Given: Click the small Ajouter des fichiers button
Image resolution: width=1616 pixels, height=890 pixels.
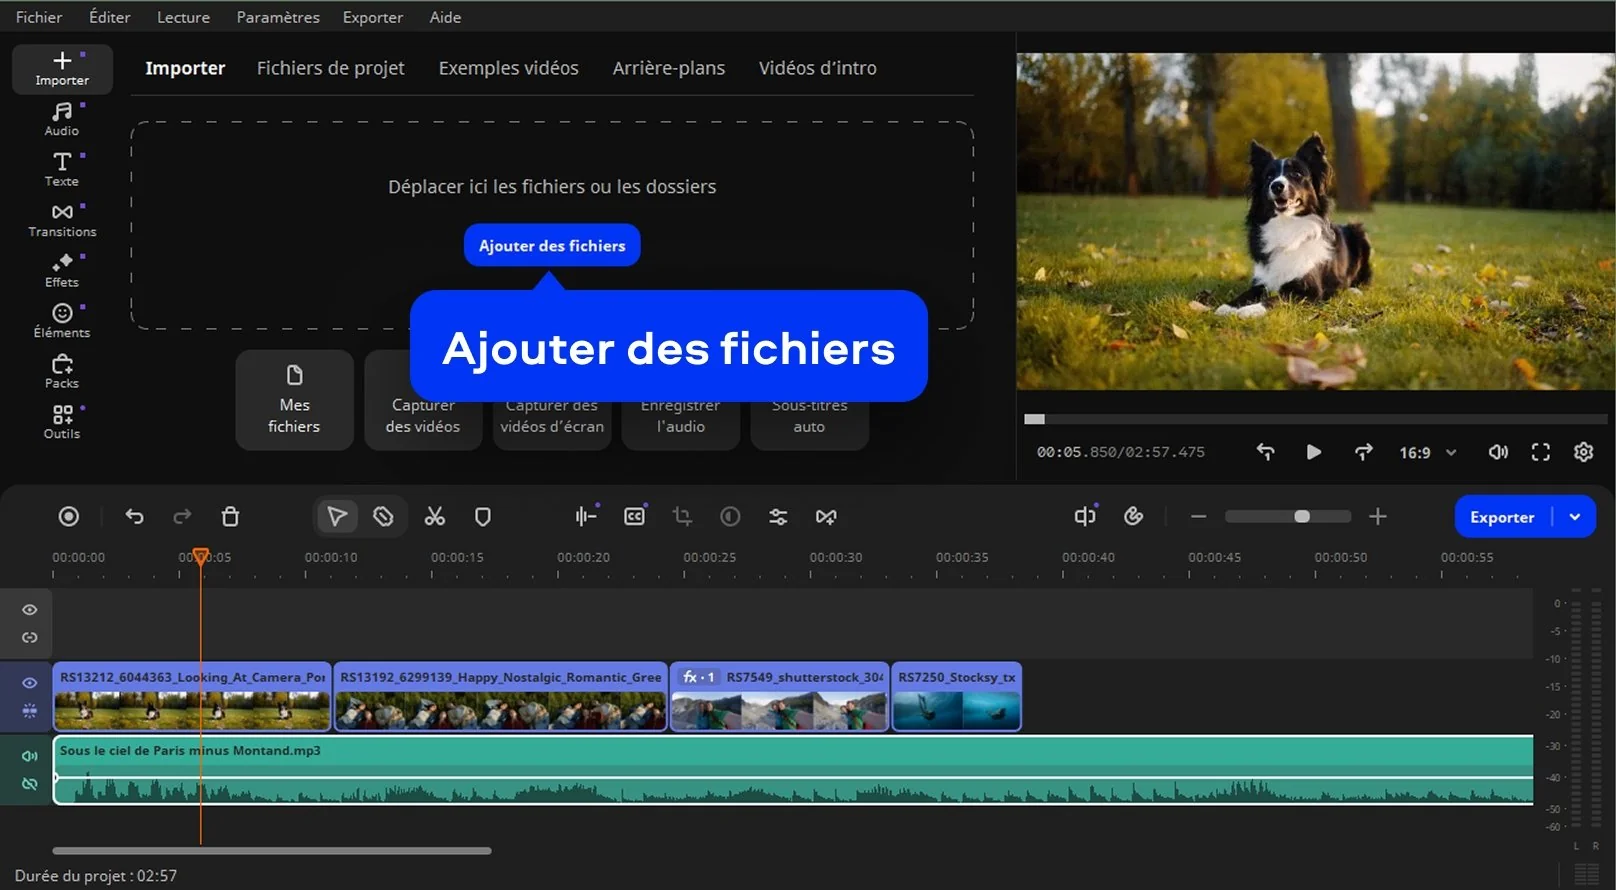Looking at the screenshot, I should pos(552,245).
